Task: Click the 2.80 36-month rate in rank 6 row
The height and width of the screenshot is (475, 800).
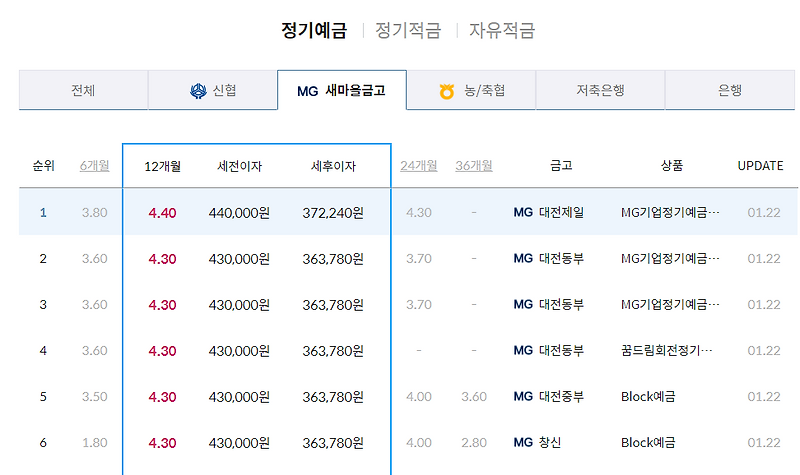Action: click(473, 442)
